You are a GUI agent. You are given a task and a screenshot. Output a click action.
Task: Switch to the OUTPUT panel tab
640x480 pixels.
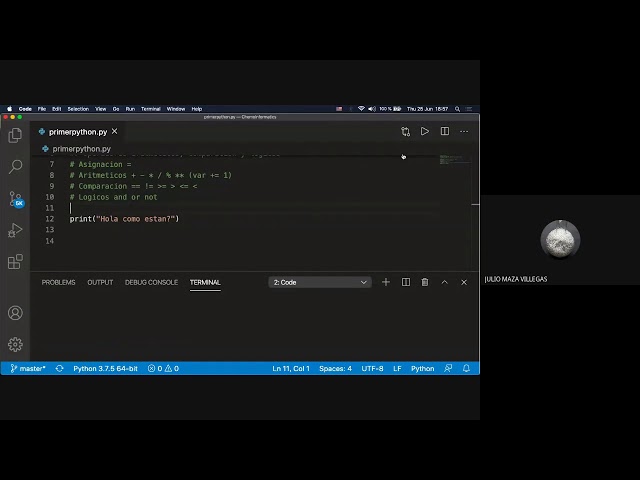100,282
